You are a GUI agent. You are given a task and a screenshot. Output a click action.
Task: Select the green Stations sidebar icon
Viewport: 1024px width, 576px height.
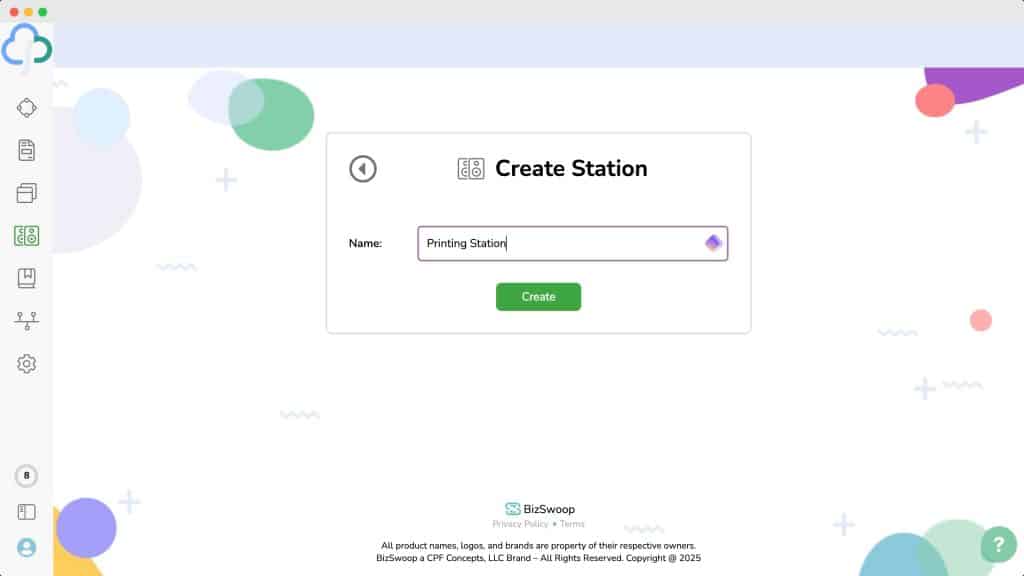click(x=27, y=236)
